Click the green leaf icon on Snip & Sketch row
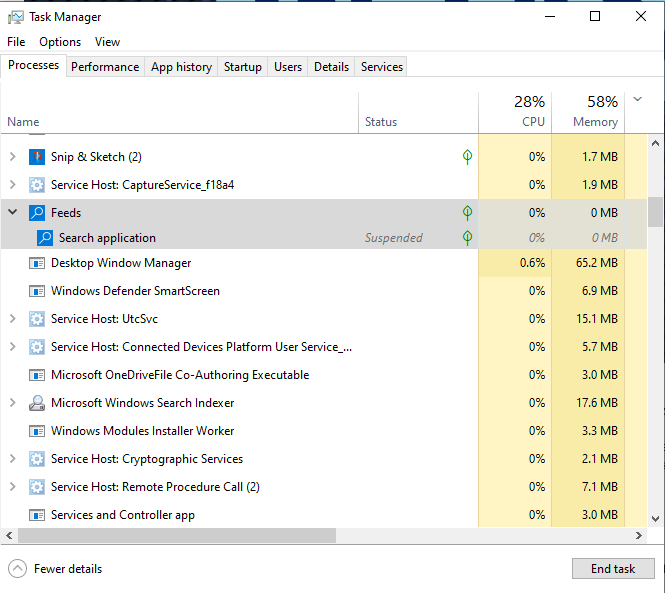 [467, 157]
